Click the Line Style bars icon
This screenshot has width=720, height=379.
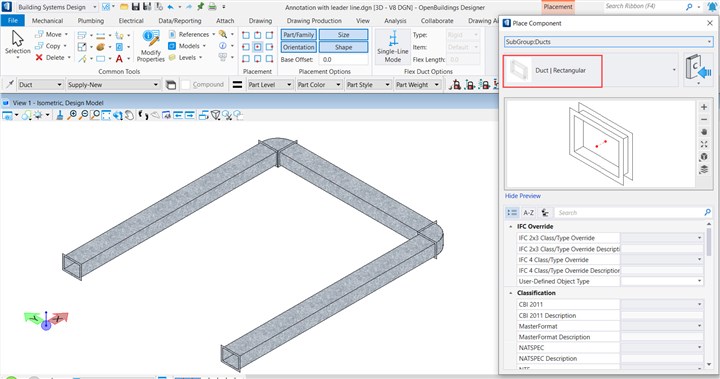coord(237,85)
